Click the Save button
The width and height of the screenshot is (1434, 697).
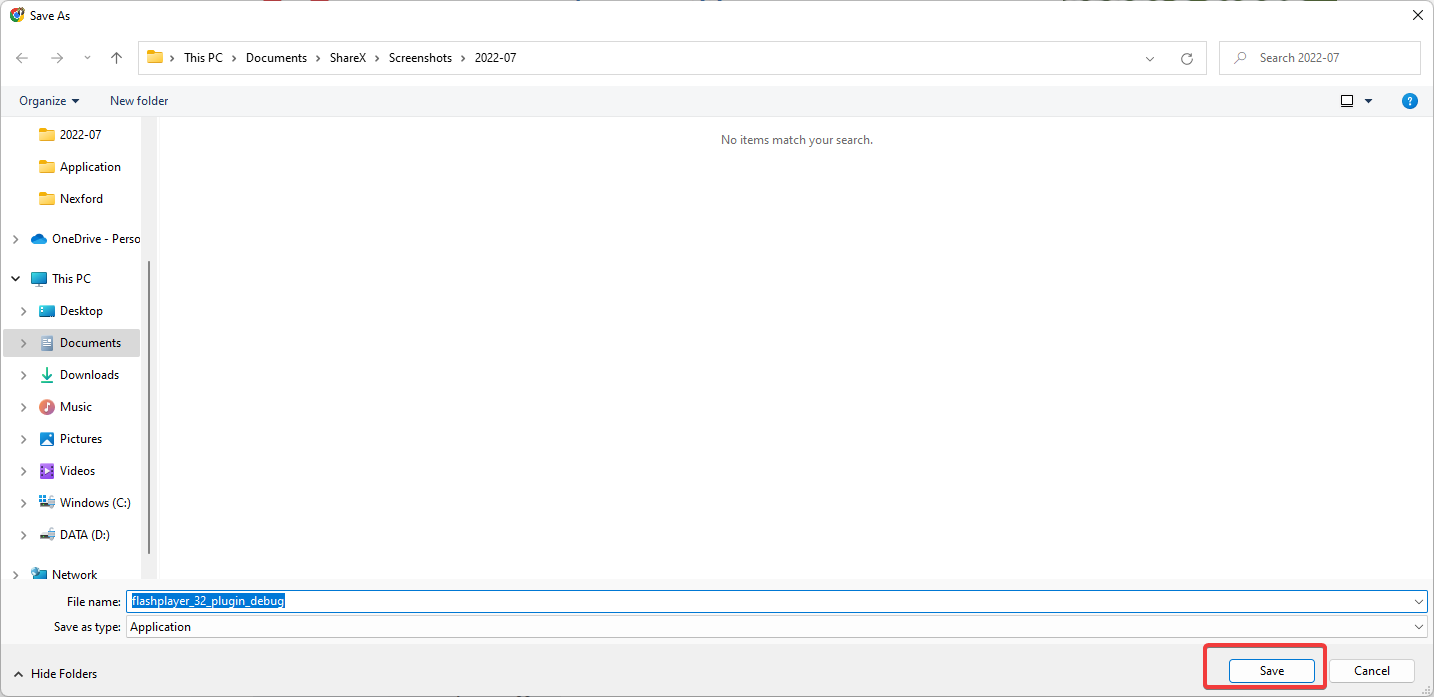tap(1272, 671)
